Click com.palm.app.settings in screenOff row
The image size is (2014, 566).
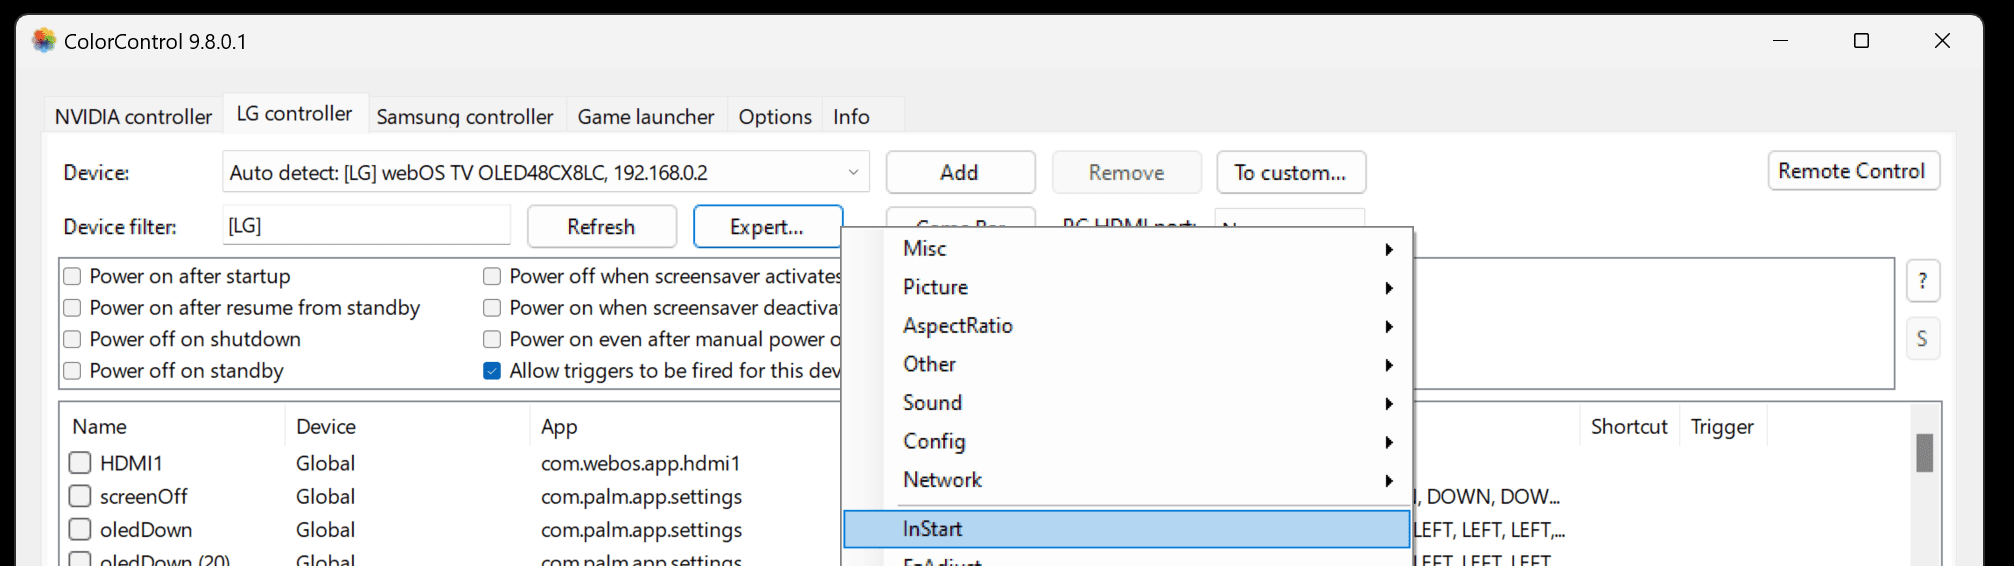[641, 497]
